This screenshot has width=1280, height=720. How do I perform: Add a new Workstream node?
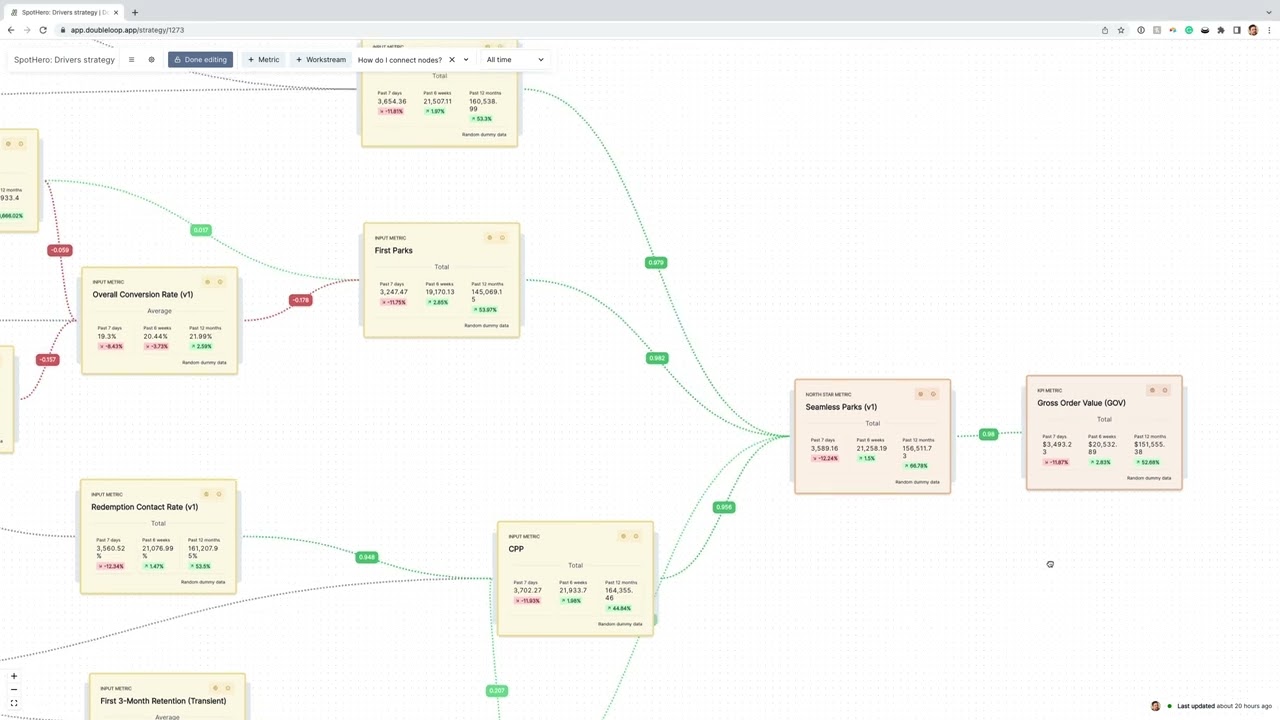(321, 60)
